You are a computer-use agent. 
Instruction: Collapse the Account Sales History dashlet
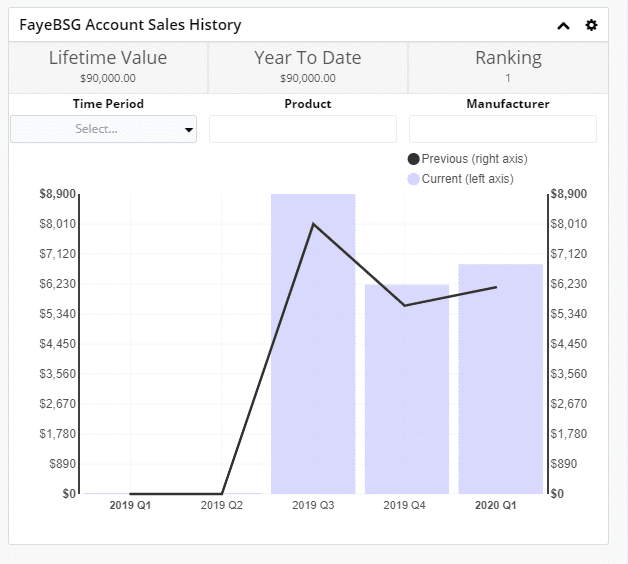[x=563, y=26]
